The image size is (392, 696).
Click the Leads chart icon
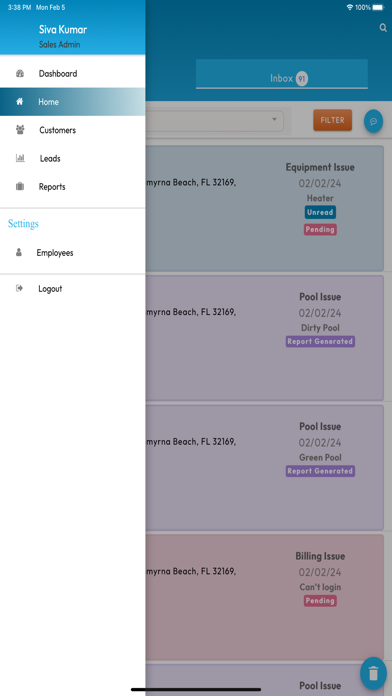pyautogui.click(x=20, y=158)
